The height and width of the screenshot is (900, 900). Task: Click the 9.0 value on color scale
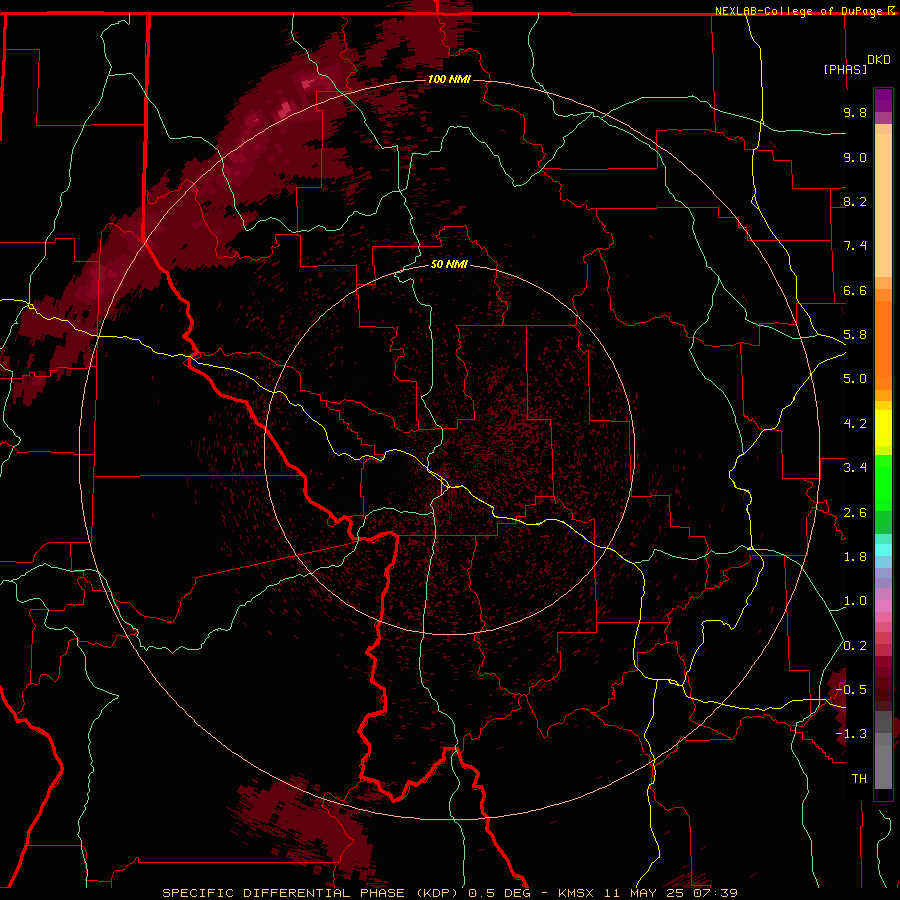[855, 157]
